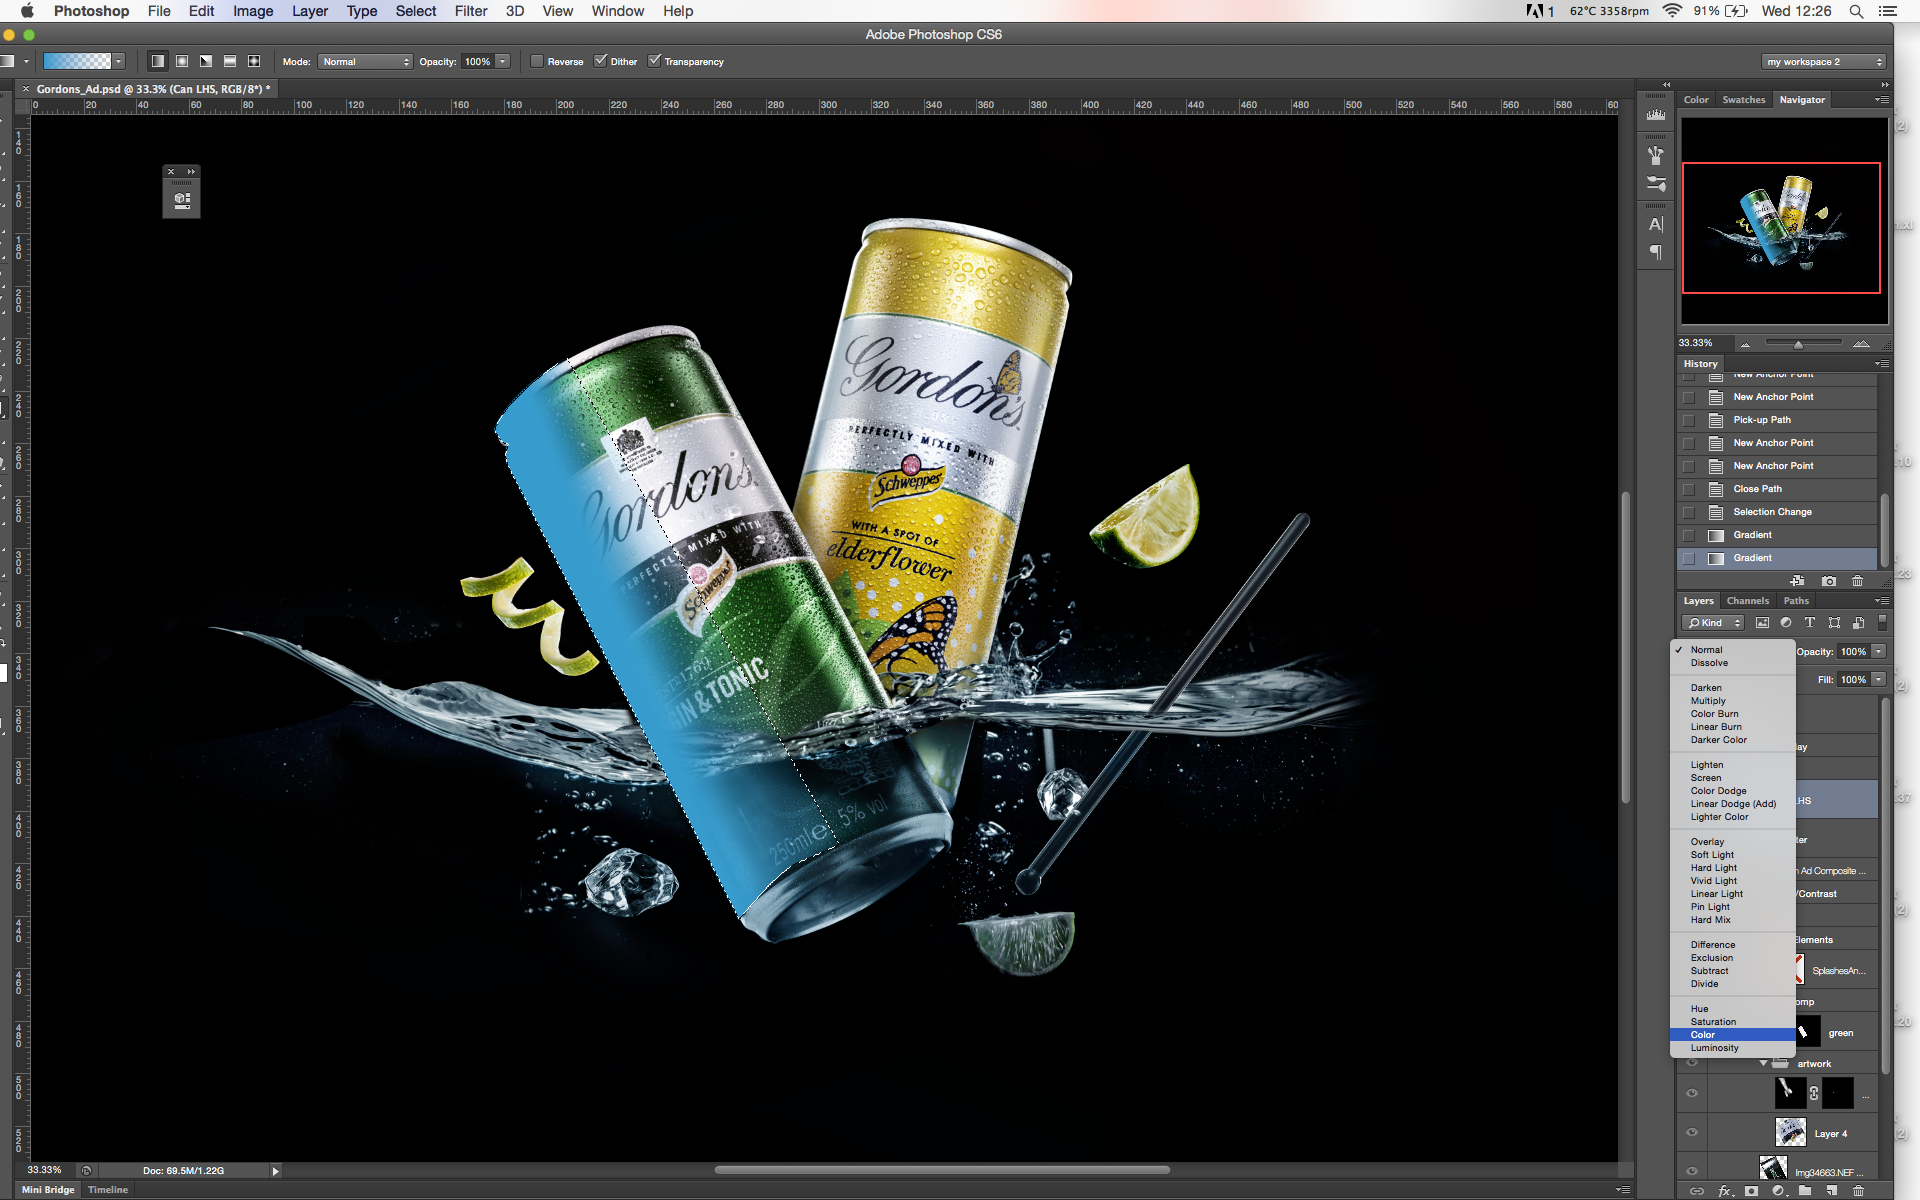Create a new layer icon

point(1832,1191)
